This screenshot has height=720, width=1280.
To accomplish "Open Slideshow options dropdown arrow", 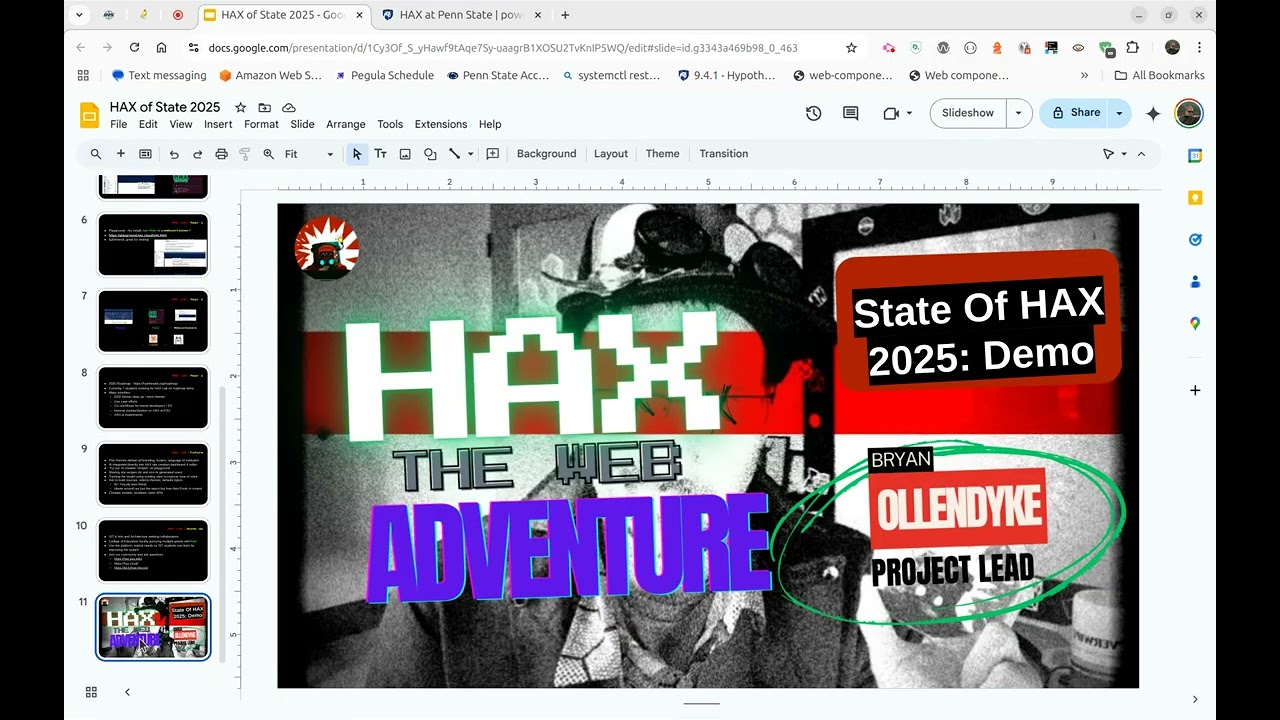I will (x=1019, y=113).
